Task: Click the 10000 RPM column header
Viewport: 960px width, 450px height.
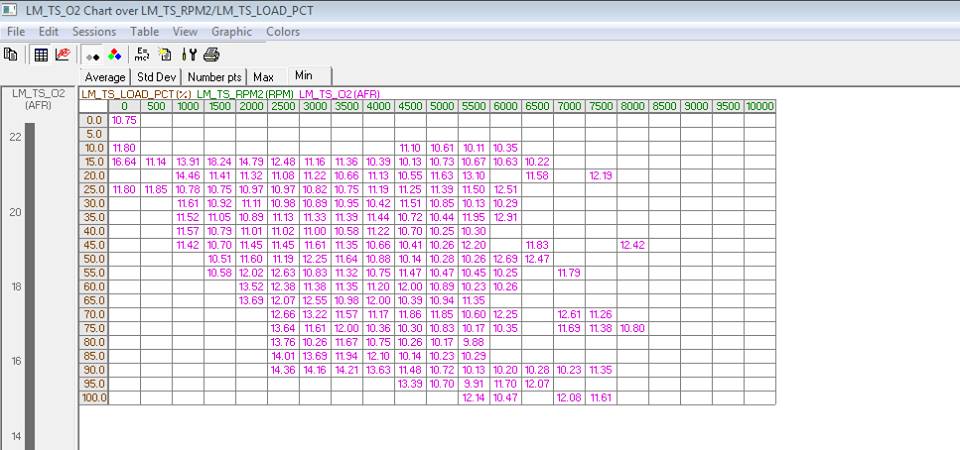Action: tap(760, 107)
